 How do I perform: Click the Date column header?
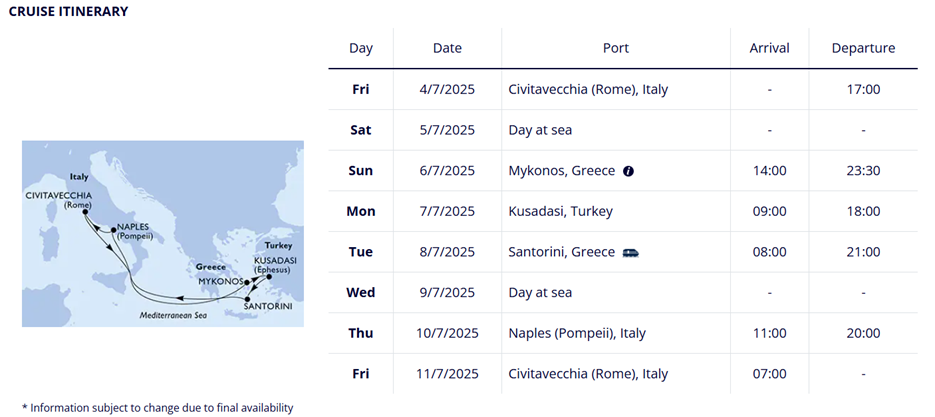447,48
